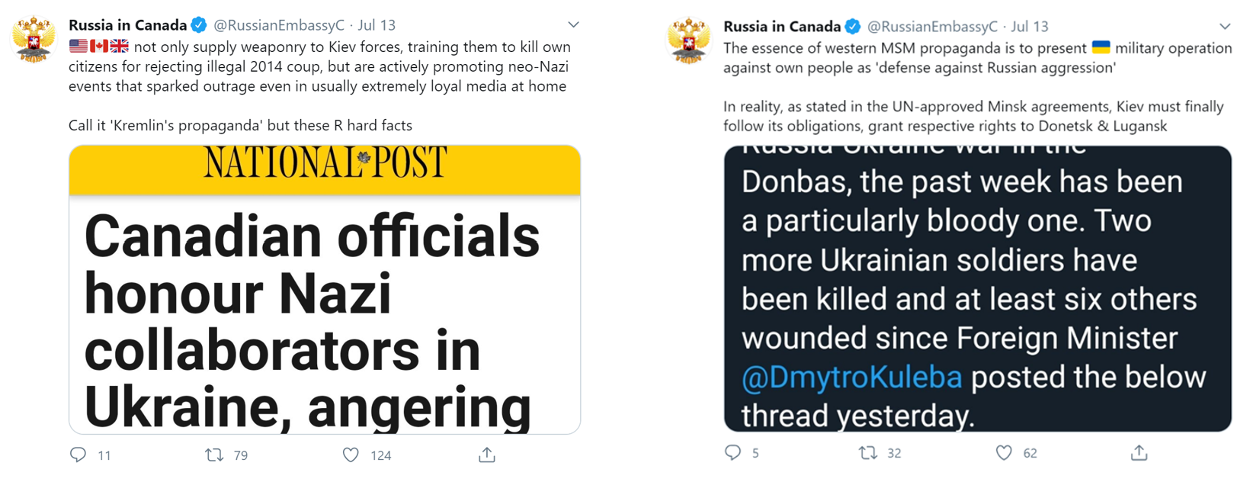
Task: Open @RussianEmbassyC handle on second tweet
Action: (932, 25)
